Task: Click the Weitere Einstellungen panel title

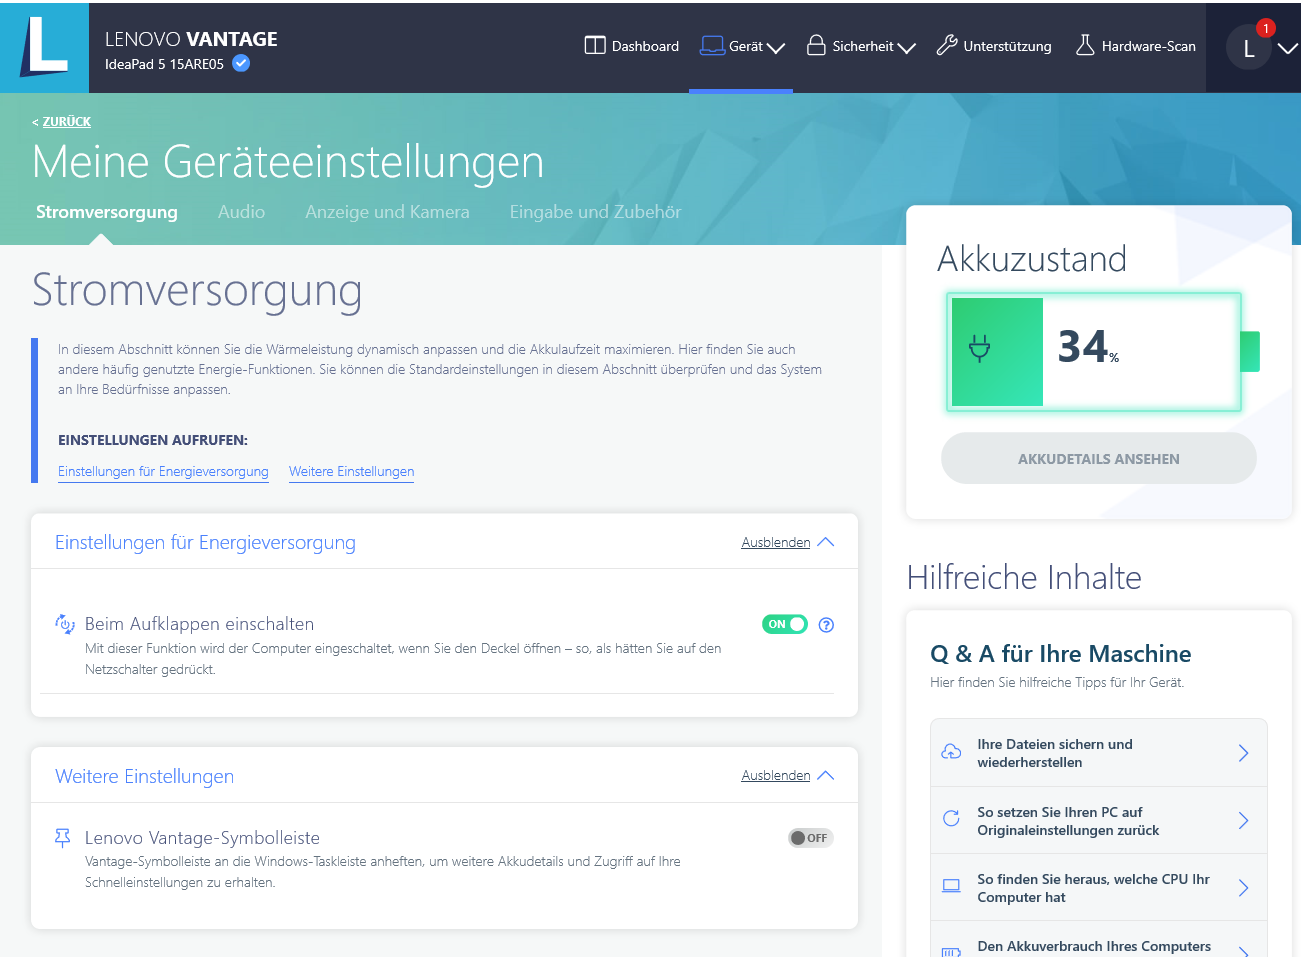Action: pyautogui.click(x=144, y=776)
